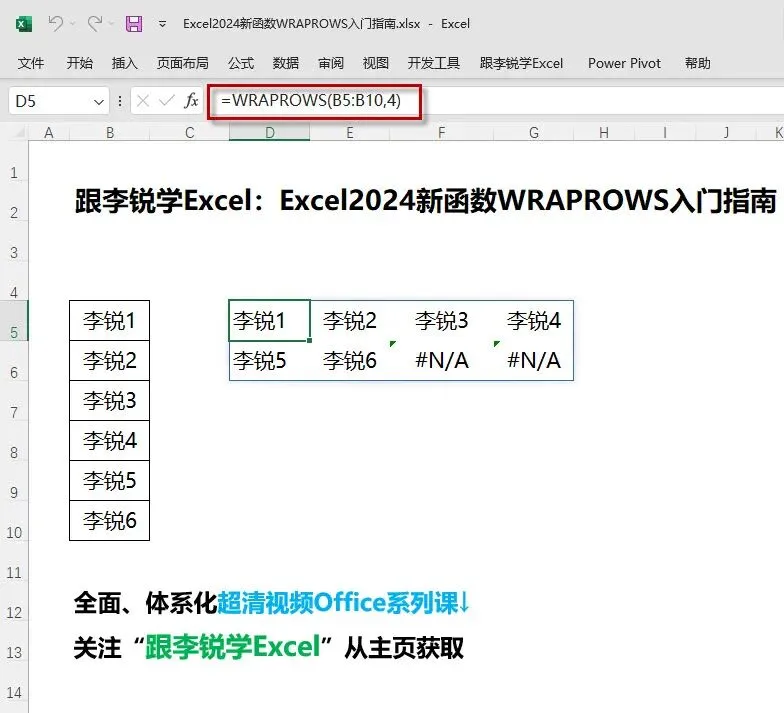Select column H header

point(604,132)
